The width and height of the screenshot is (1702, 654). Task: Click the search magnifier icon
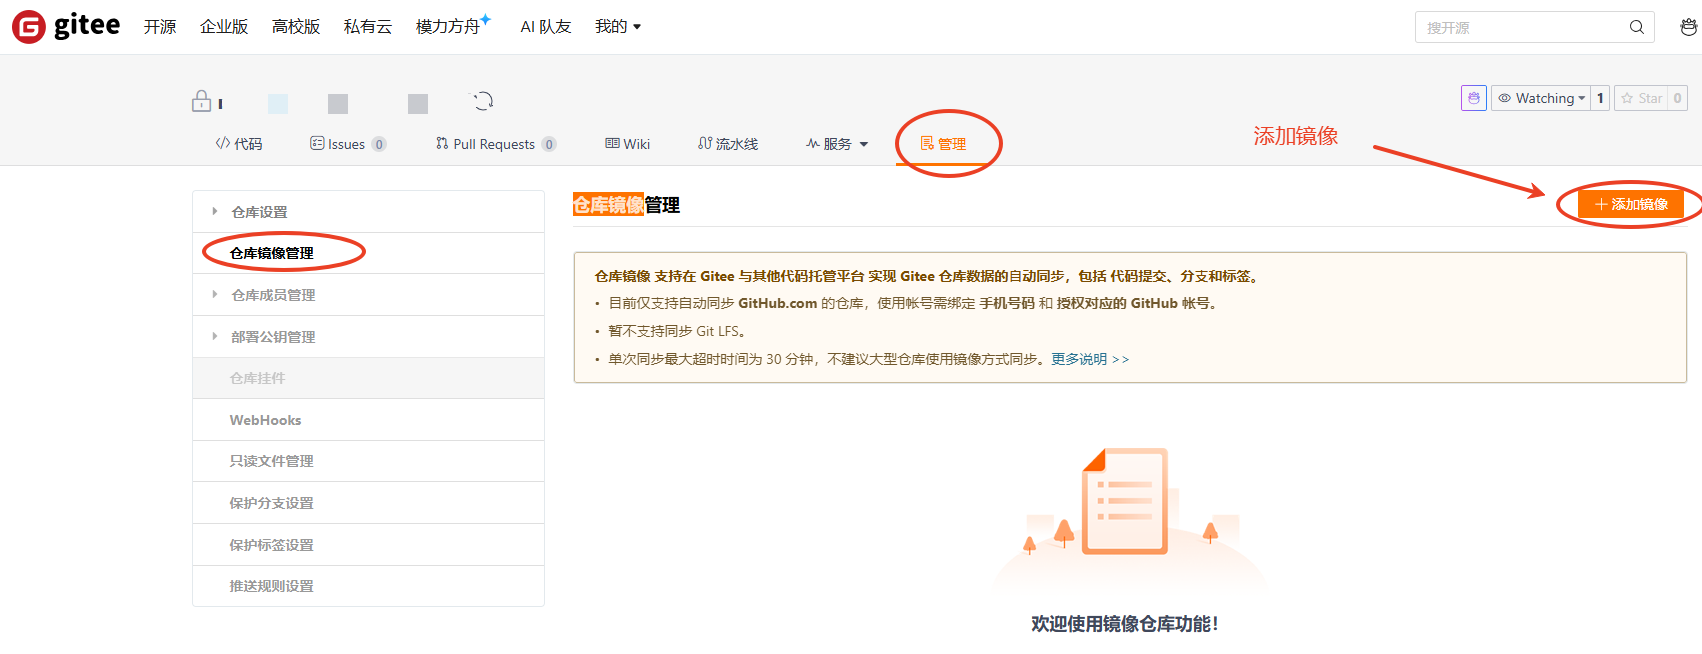[x=1636, y=27]
